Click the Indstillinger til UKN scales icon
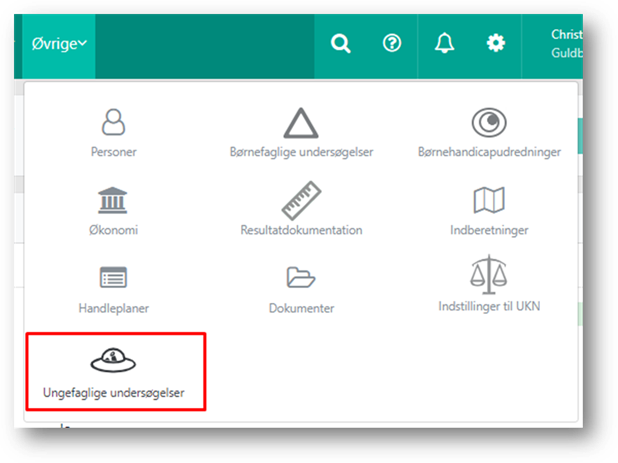This screenshot has height=463, width=618. tap(489, 274)
